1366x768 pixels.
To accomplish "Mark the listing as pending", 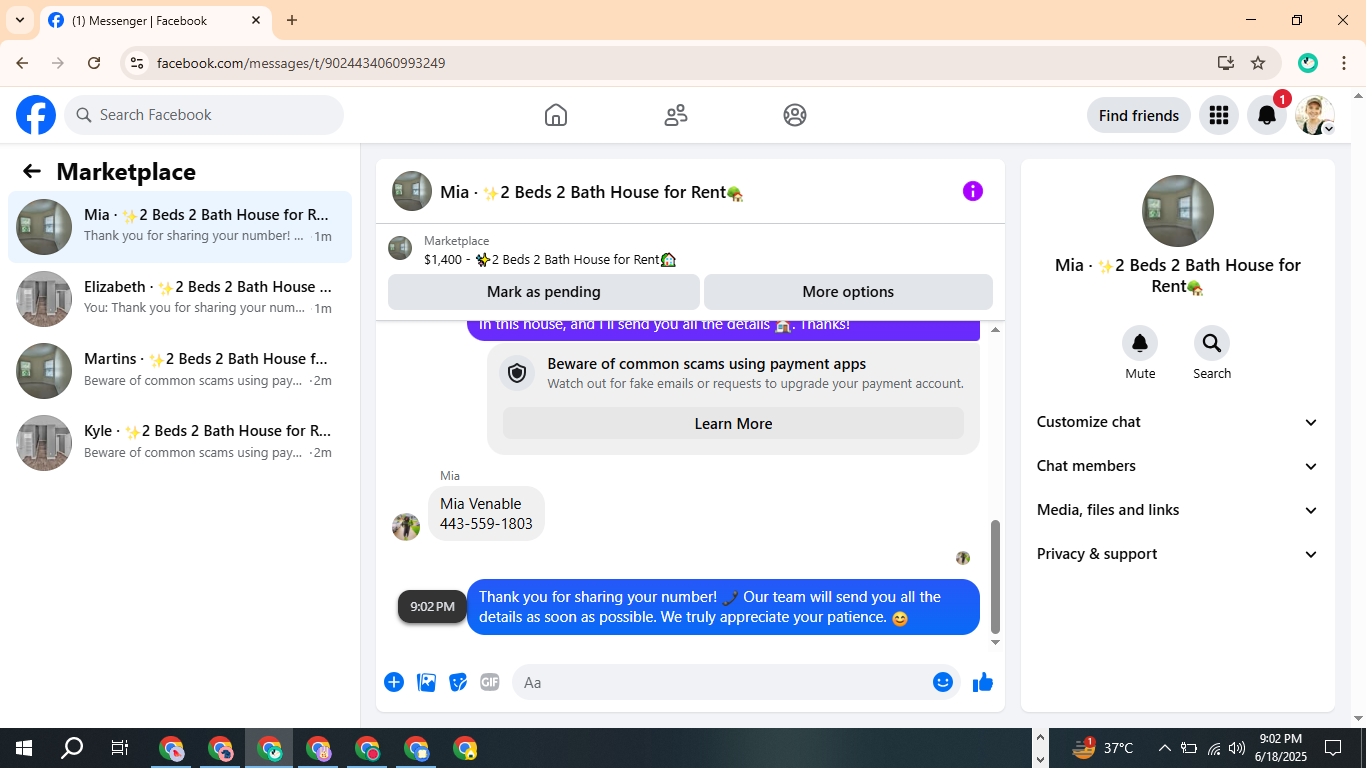I will pyautogui.click(x=544, y=292).
